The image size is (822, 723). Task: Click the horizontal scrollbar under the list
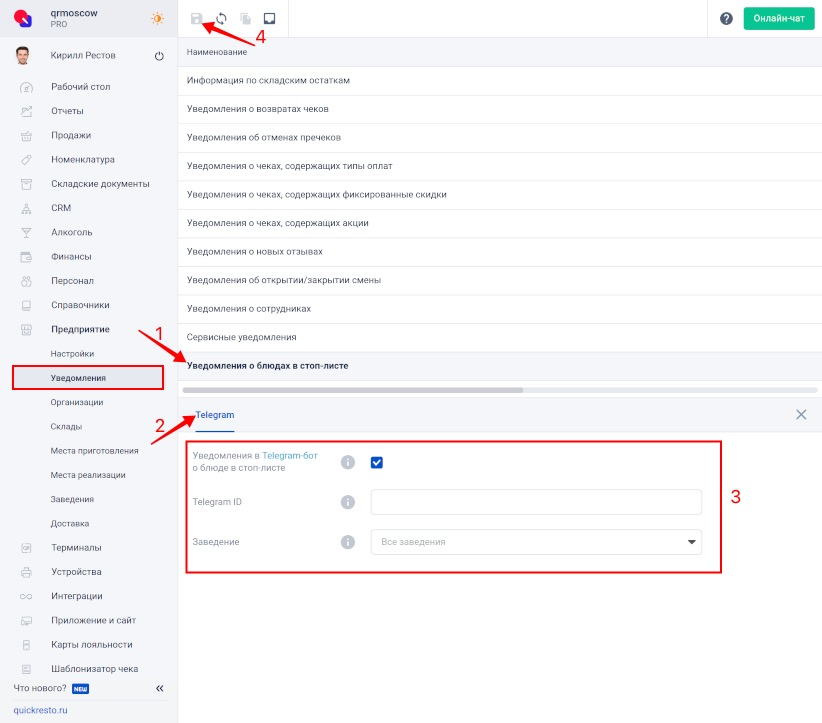[x=352, y=390]
